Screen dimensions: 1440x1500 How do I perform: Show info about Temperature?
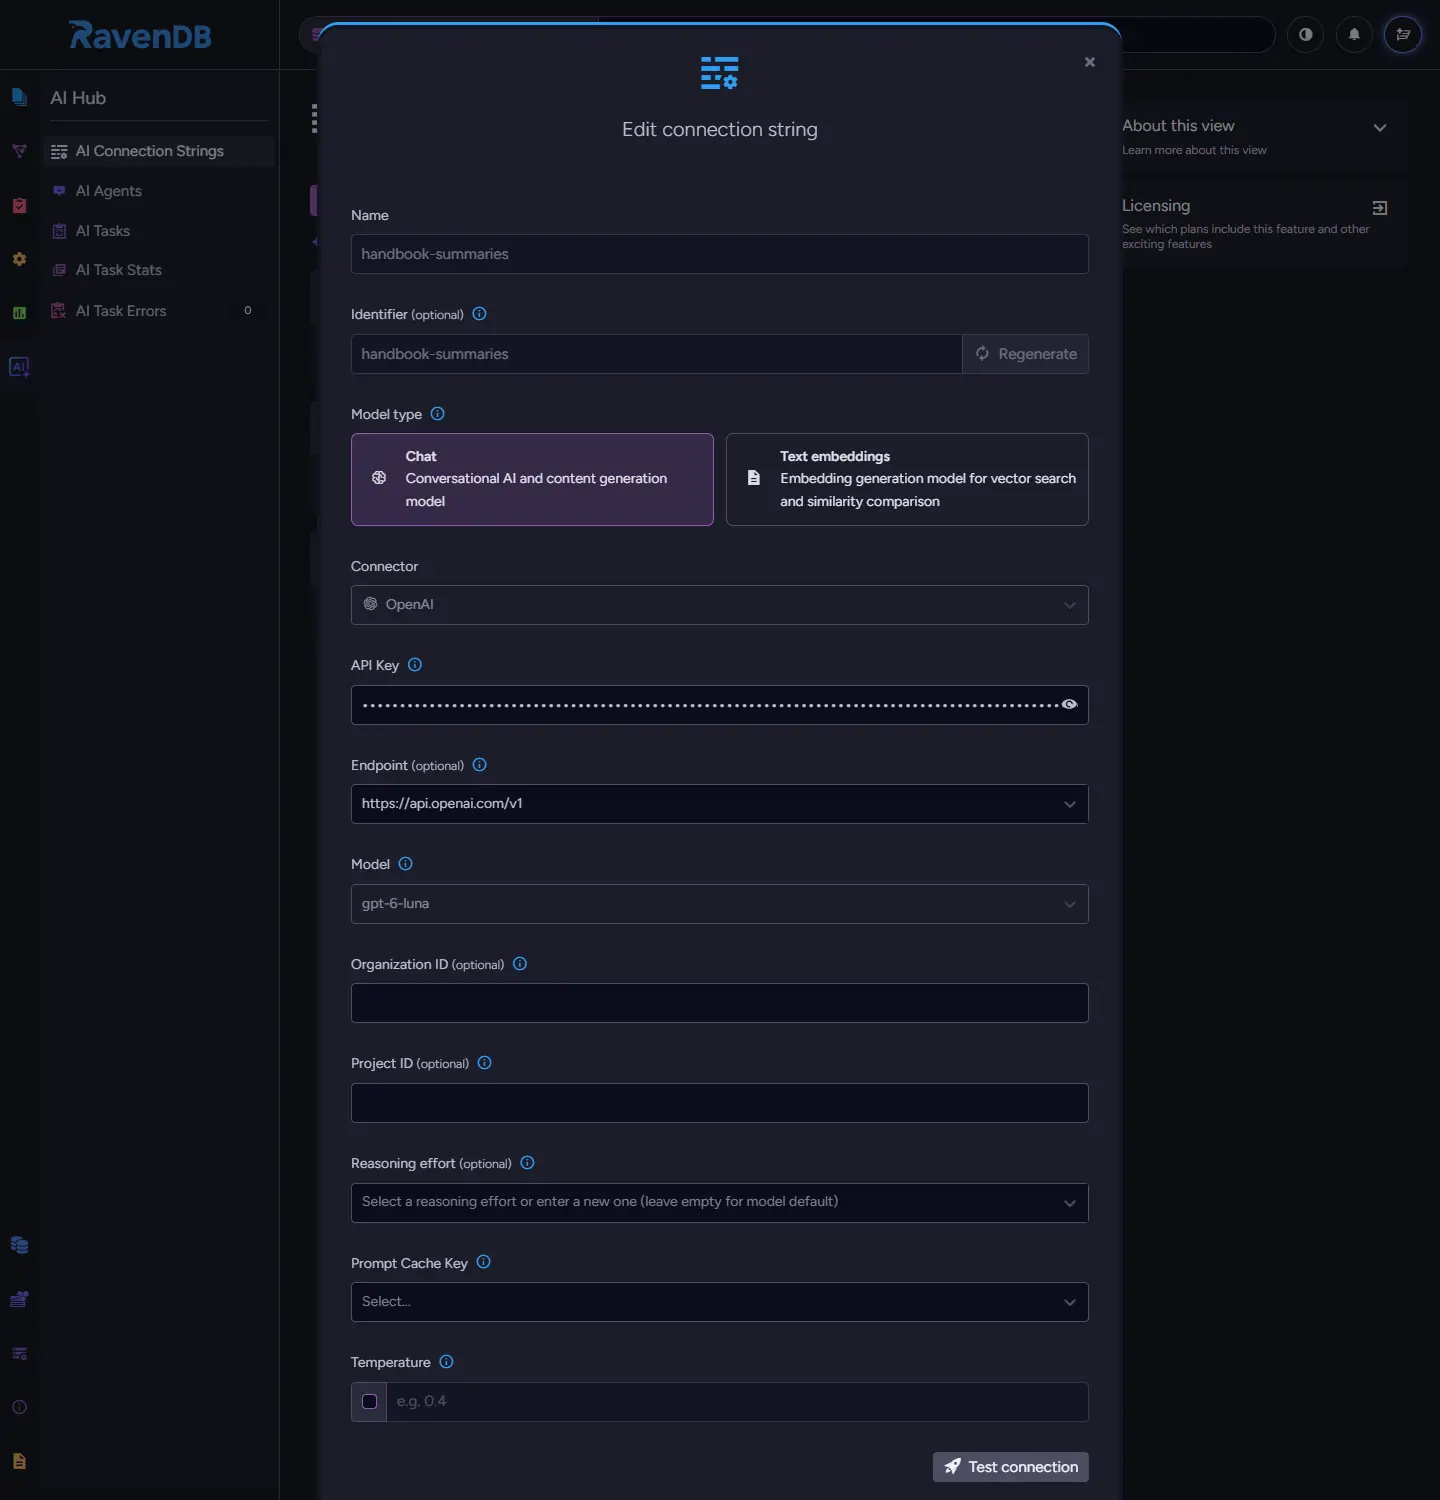(447, 1362)
